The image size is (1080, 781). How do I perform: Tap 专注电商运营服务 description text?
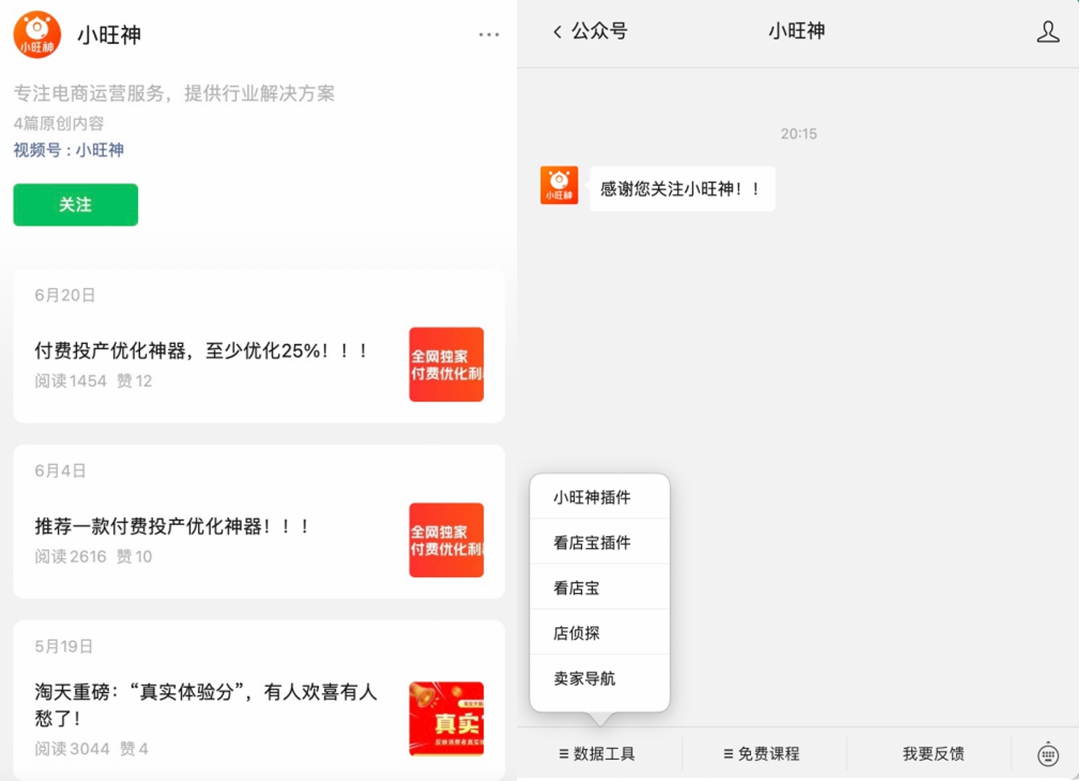(x=174, y=93)
